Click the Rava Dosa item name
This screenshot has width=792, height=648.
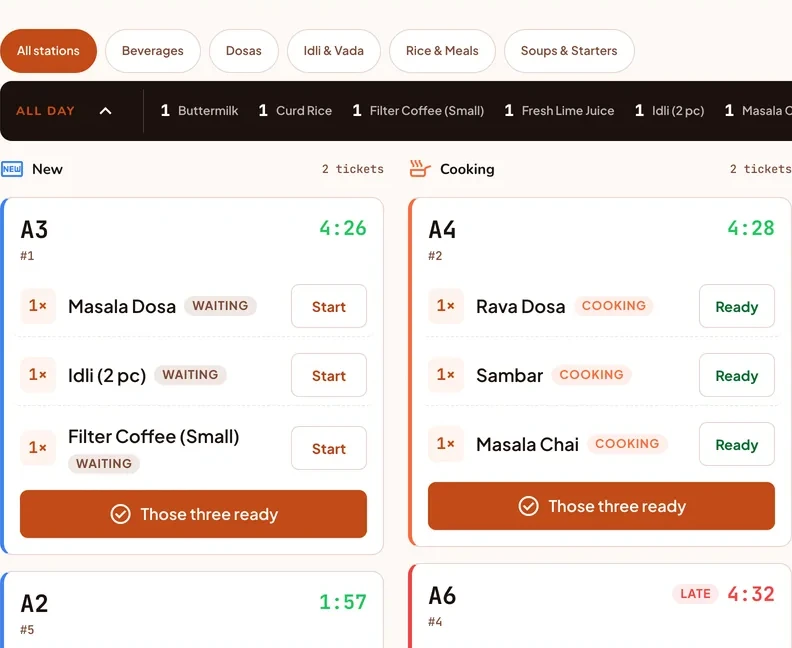click(521, 306)
